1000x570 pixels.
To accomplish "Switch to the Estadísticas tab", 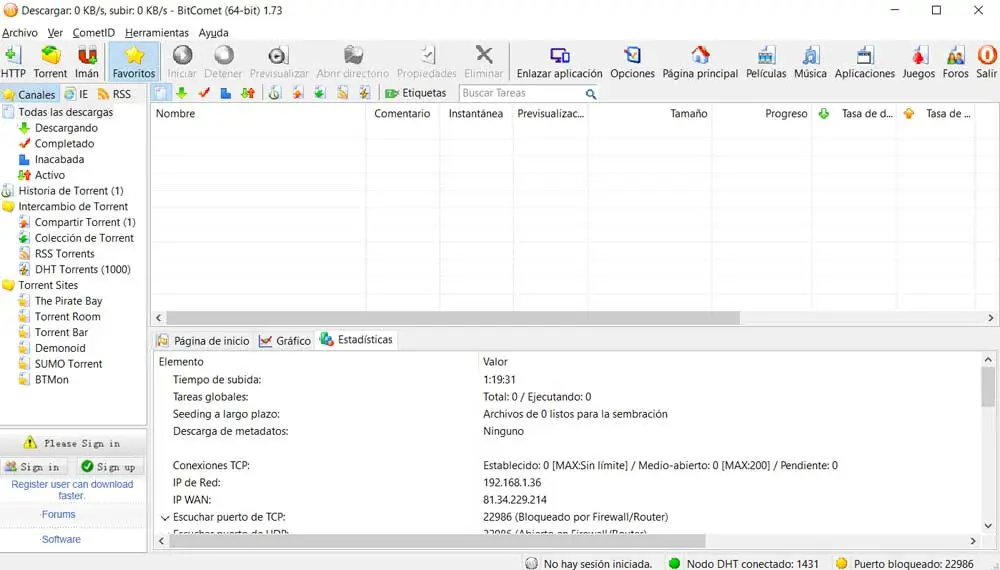I will click(357, 340).
